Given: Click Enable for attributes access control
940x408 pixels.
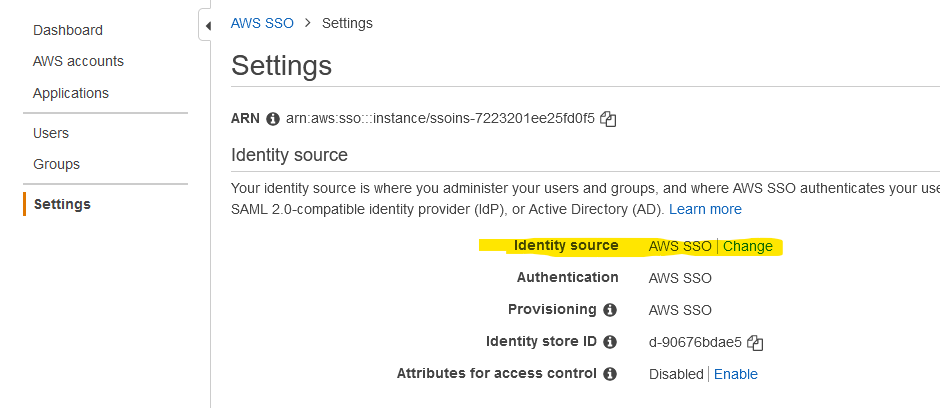Looking at the screenshot, I should (x=736, y=374).
